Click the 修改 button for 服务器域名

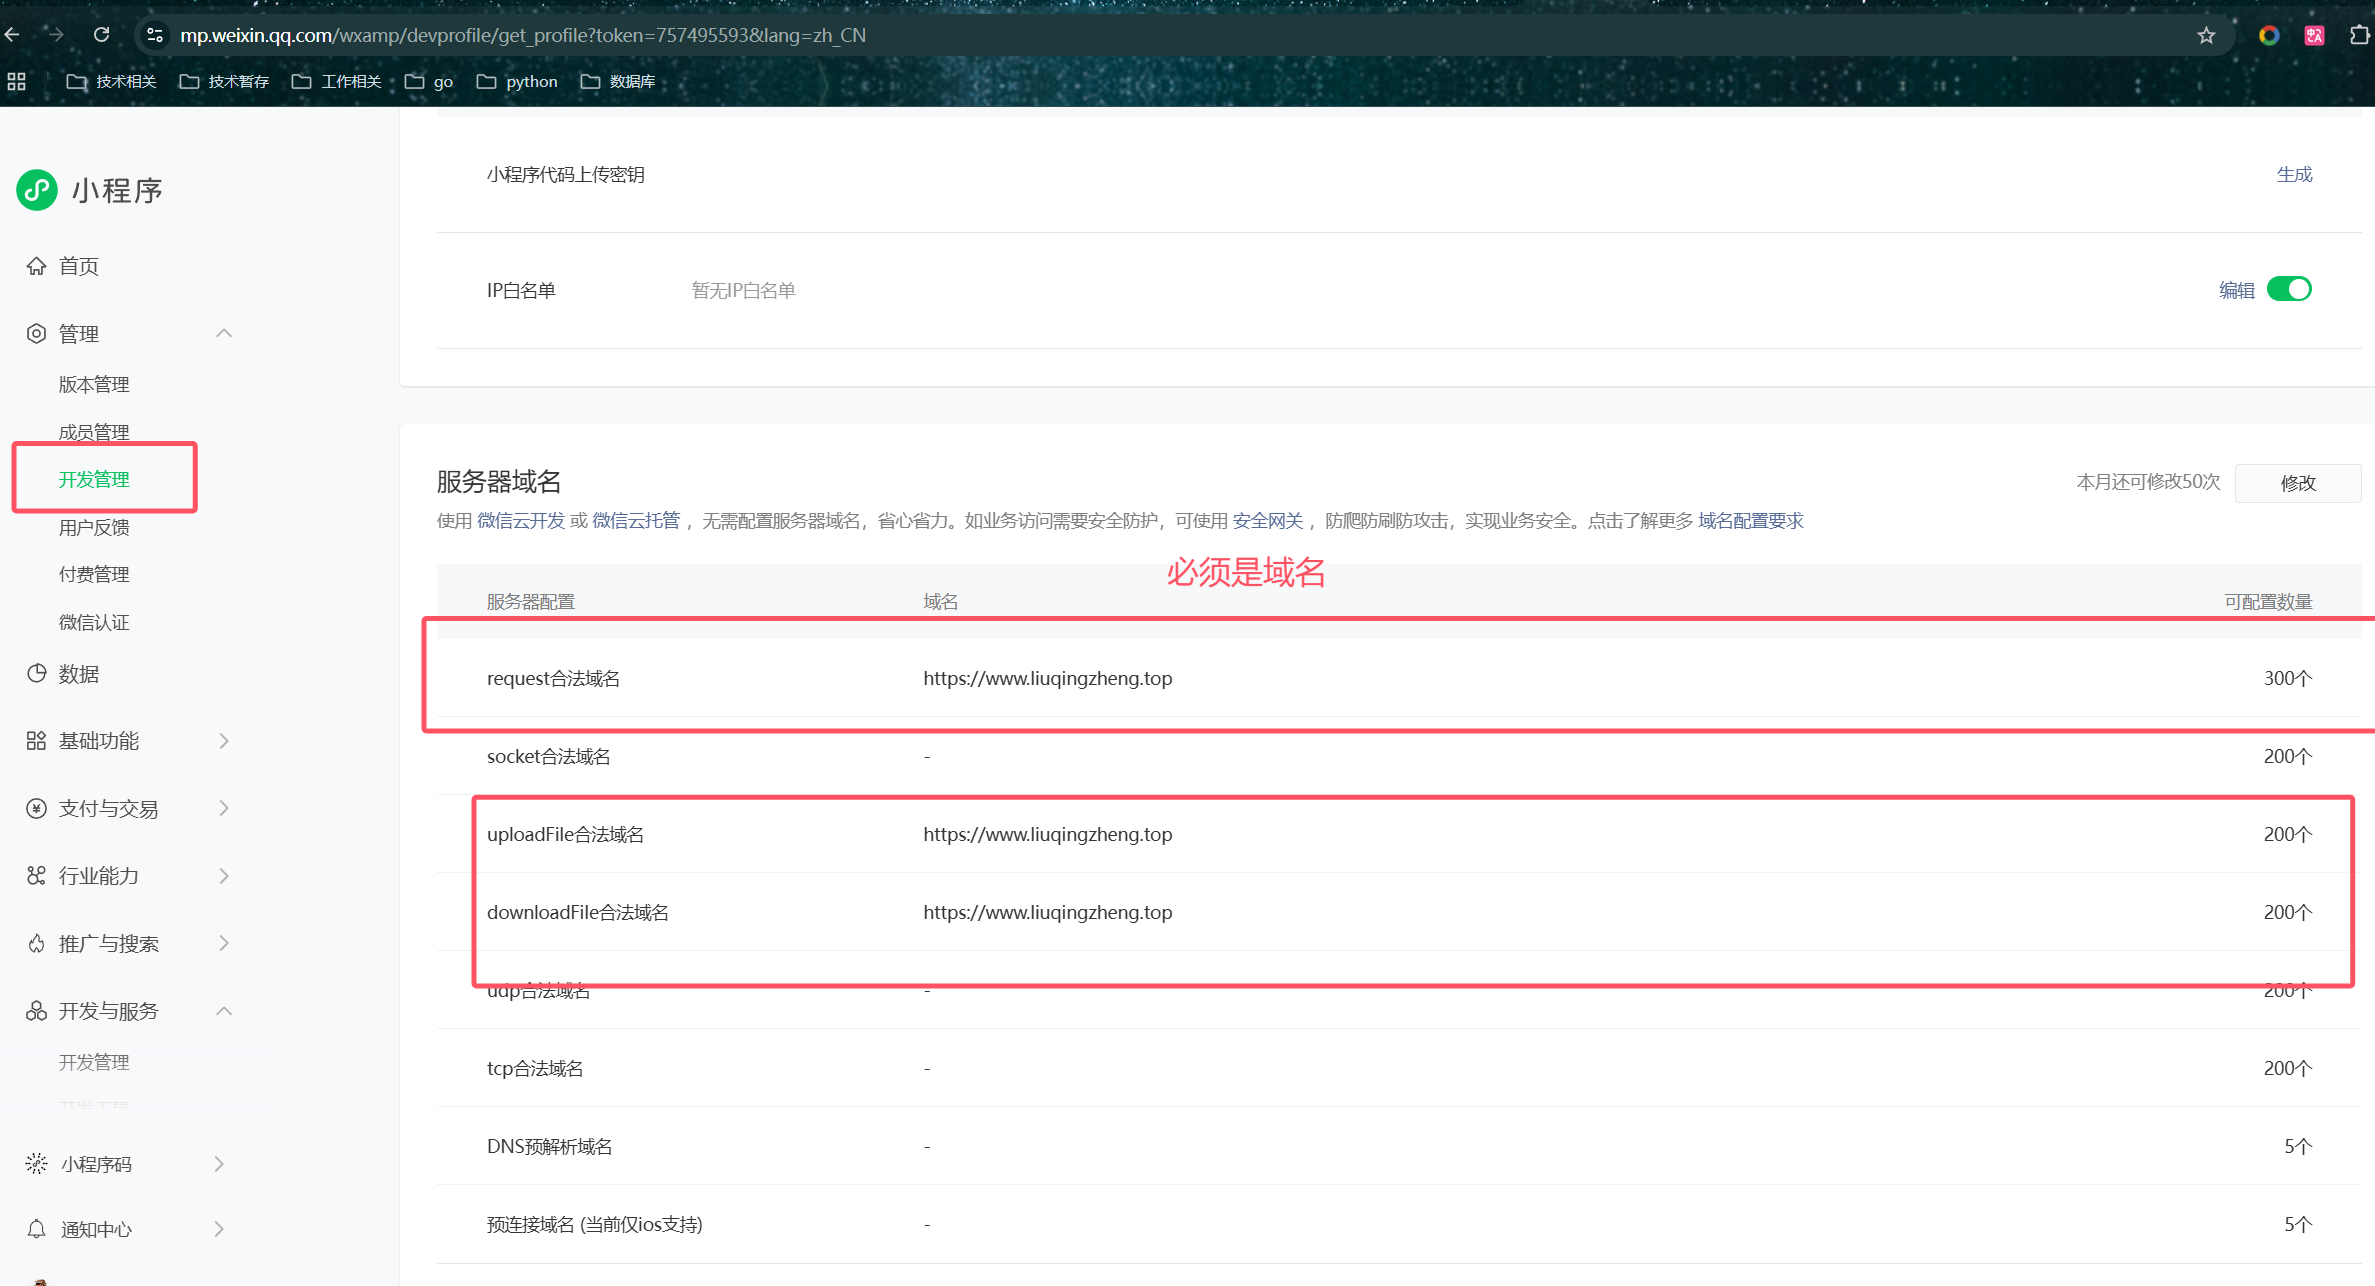[x=2297, y=483]
